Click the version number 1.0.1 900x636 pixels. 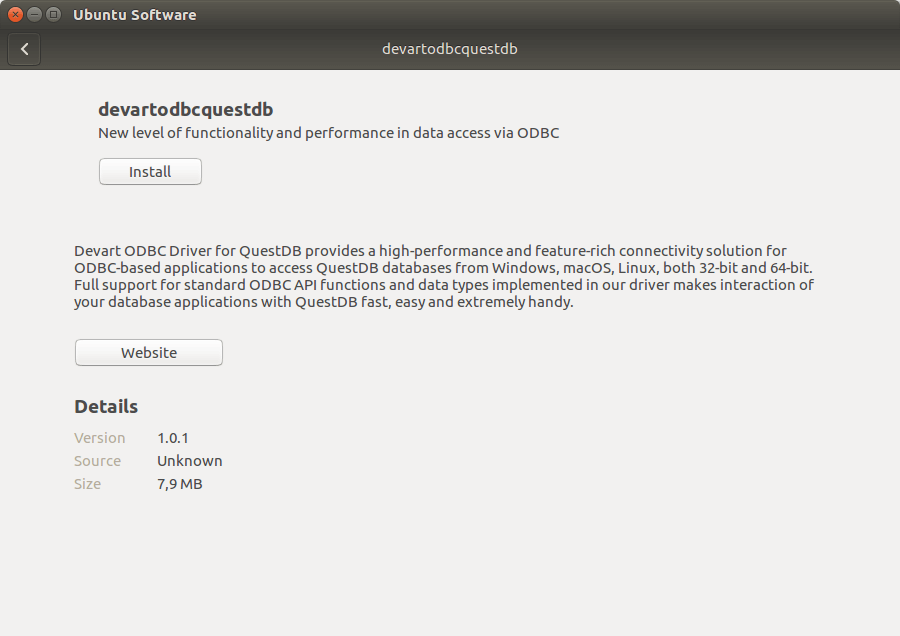172,438
